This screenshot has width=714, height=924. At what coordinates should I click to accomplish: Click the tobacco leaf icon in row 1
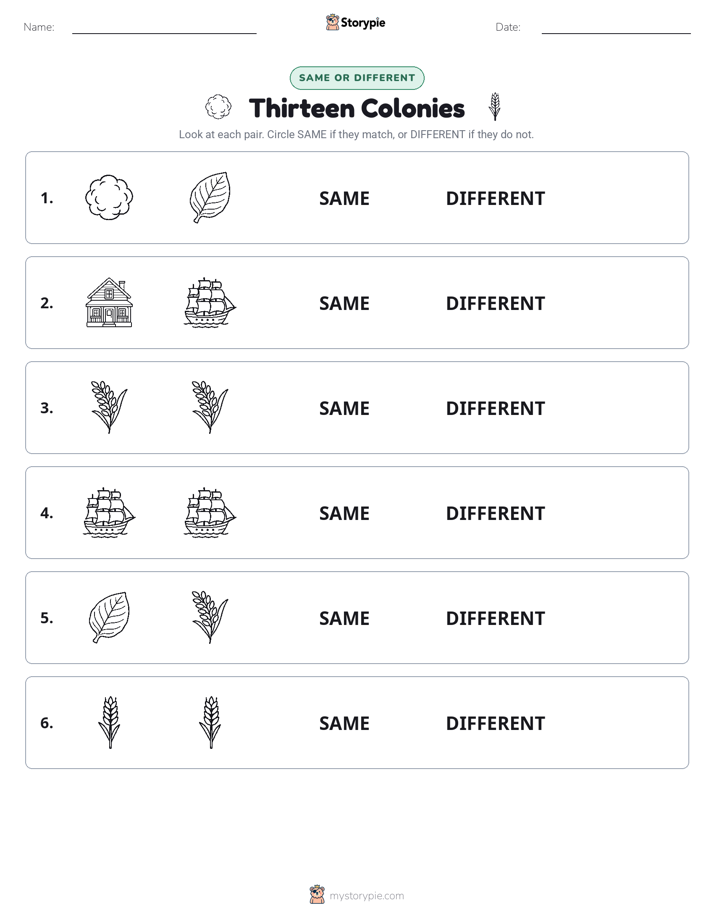210,197
